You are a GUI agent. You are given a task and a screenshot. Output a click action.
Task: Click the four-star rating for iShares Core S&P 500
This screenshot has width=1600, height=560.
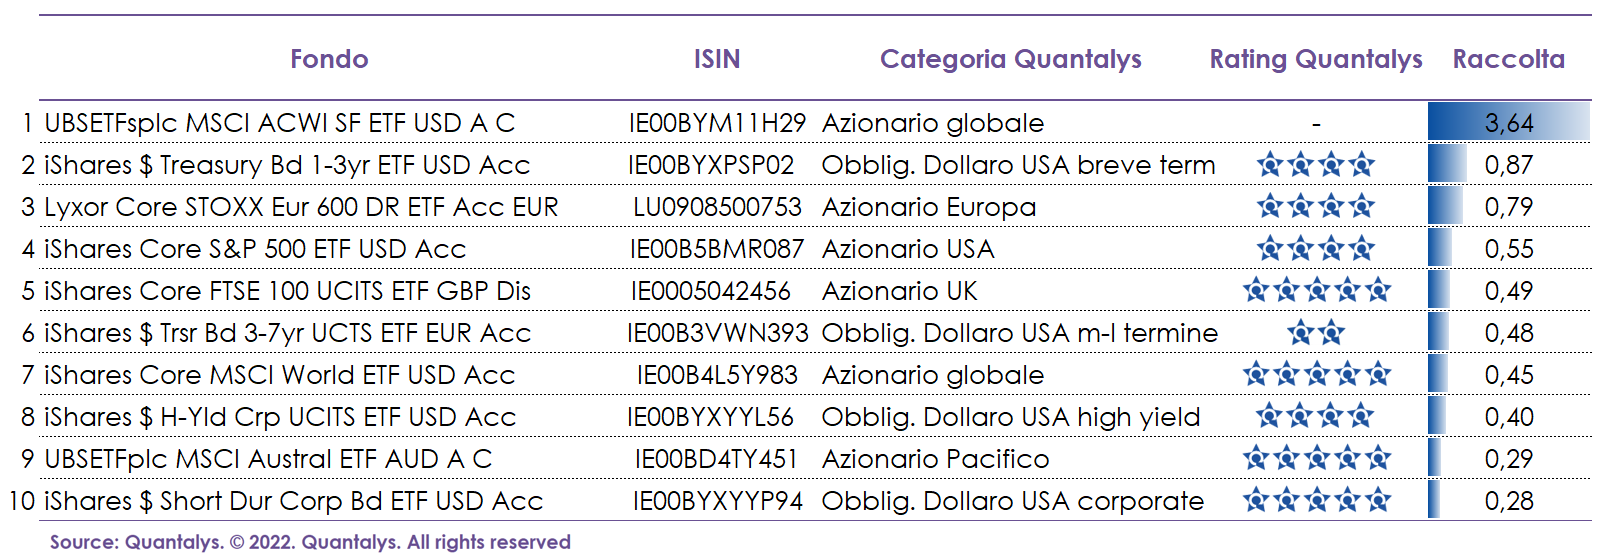click(x=1315, y=248)
